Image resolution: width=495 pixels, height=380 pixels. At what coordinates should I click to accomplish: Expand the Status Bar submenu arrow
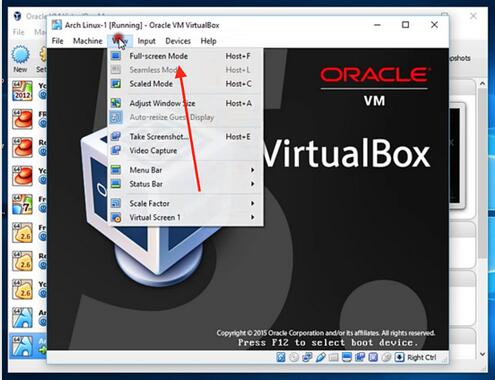253,184
